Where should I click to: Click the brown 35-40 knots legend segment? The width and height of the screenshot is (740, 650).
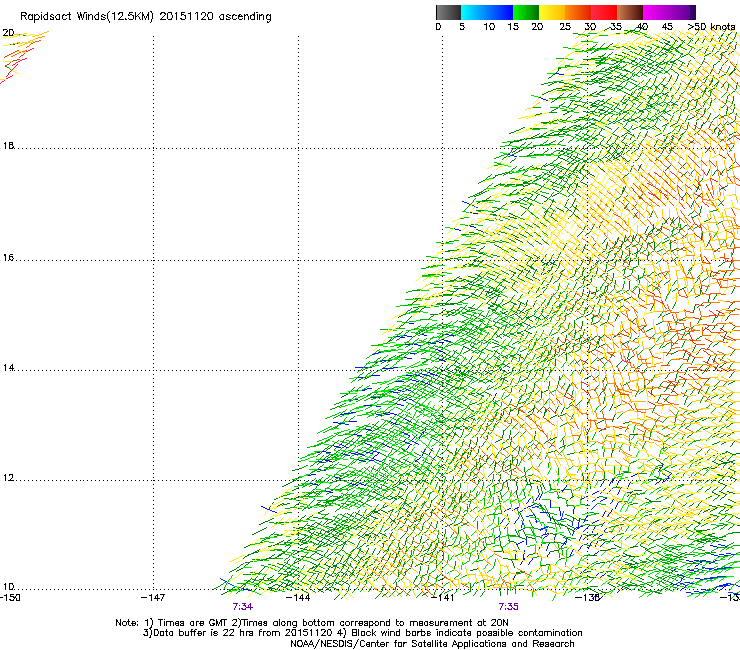pyautogui.click(x=630, y=12)
